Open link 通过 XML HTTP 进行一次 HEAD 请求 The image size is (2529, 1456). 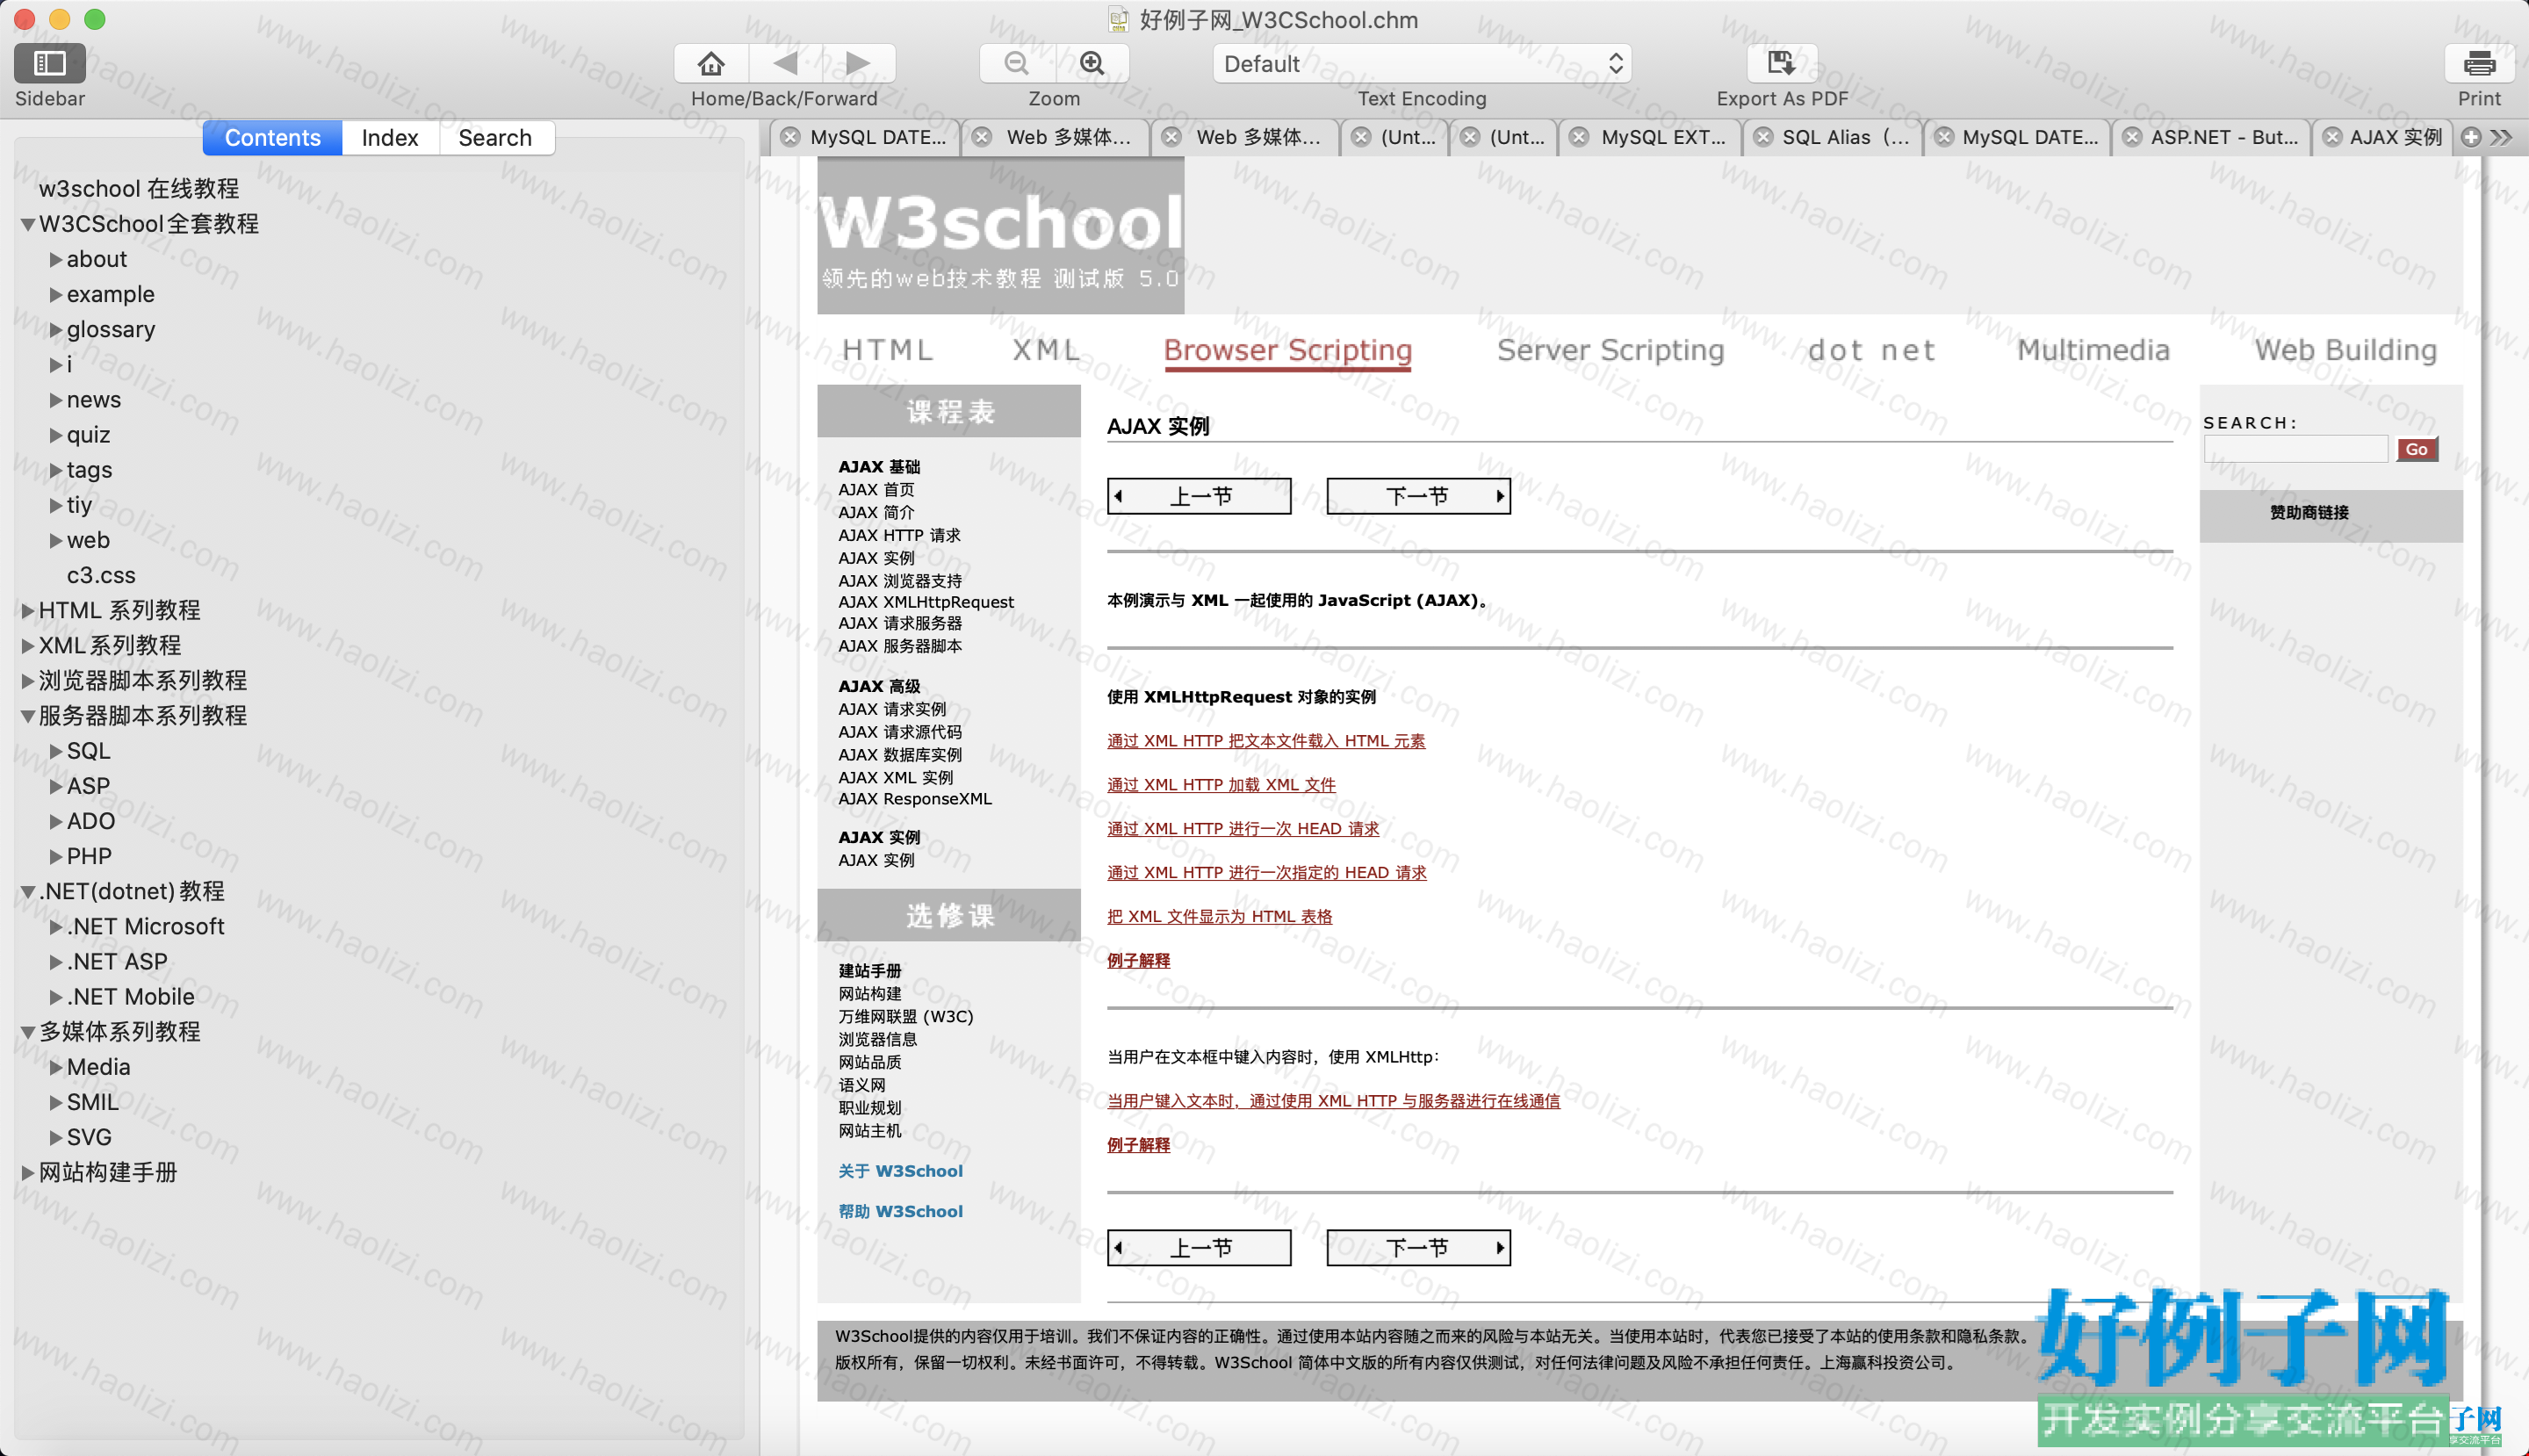click(x=1243, y=829)
